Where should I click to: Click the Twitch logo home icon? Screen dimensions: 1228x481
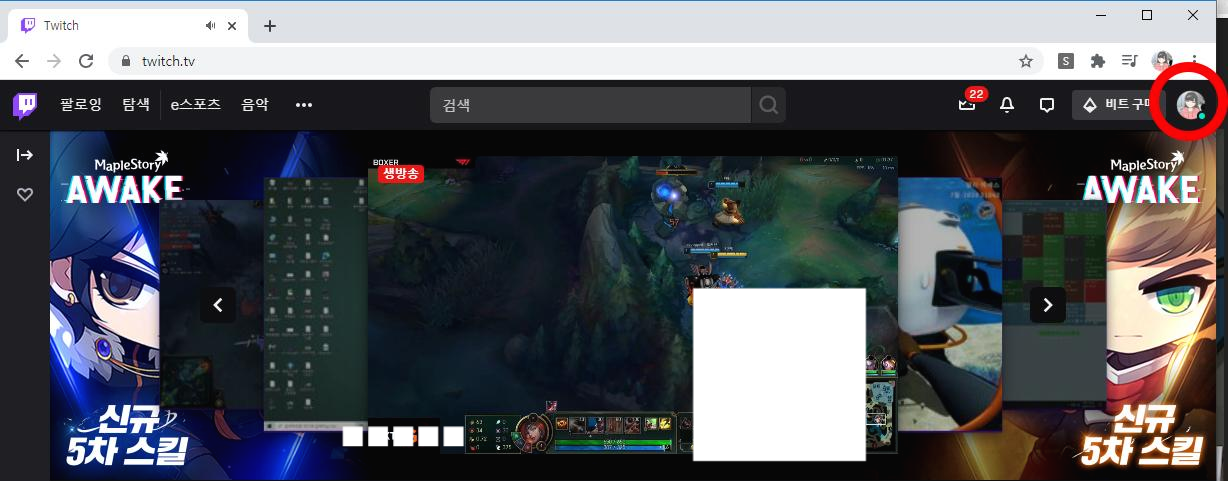pos(25,105)
